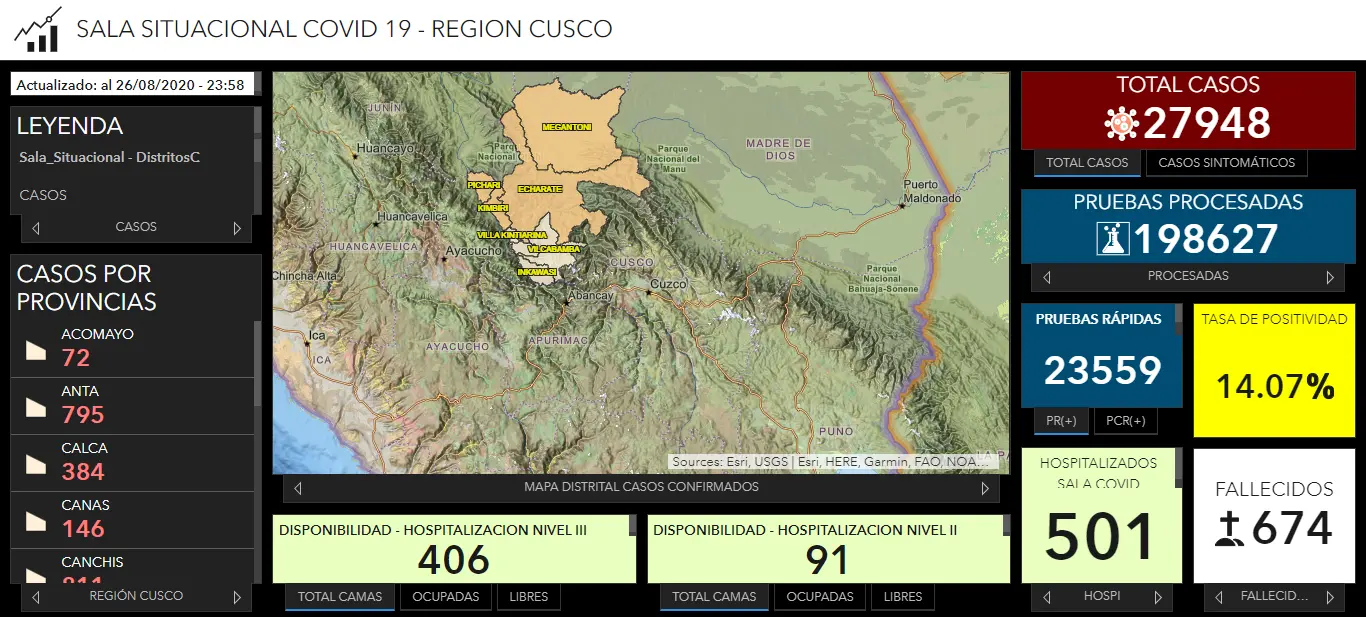Click the virus icon beside total cases

(x=1121, y=124)
